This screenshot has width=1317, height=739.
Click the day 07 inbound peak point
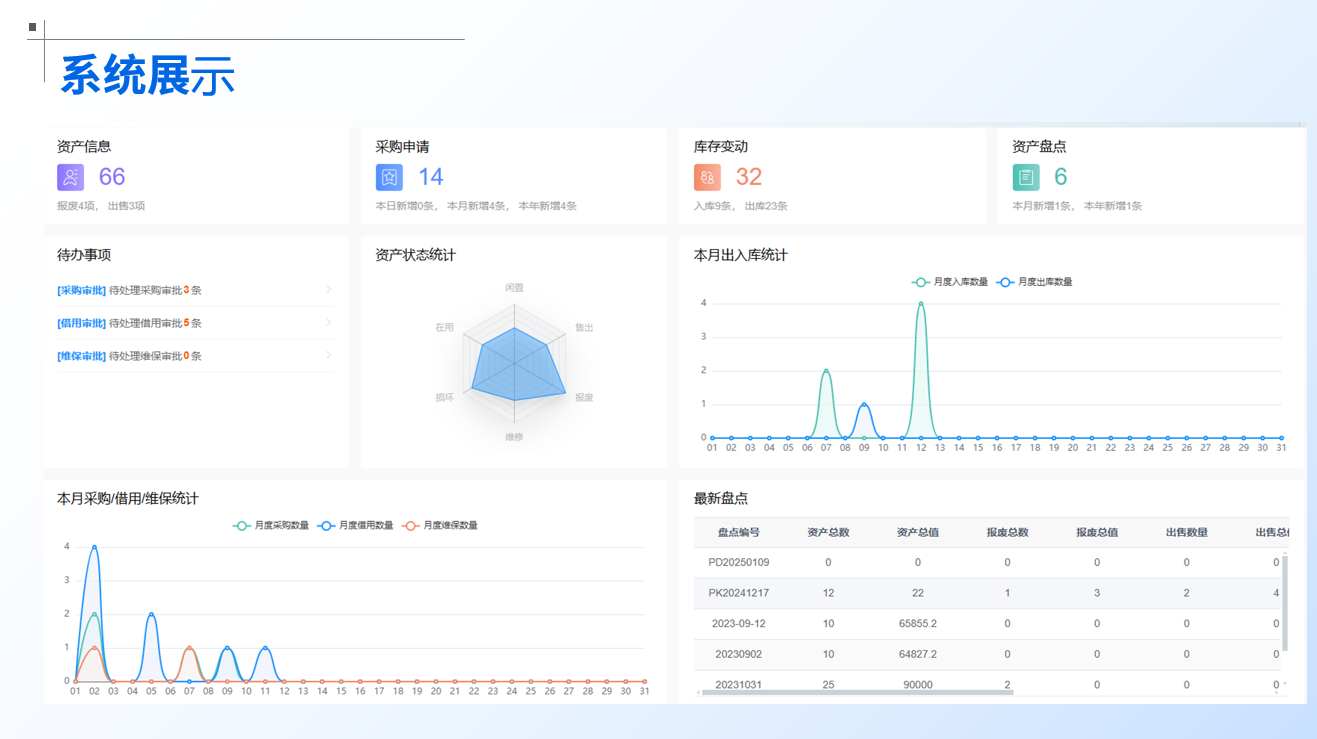click(826, 371)
